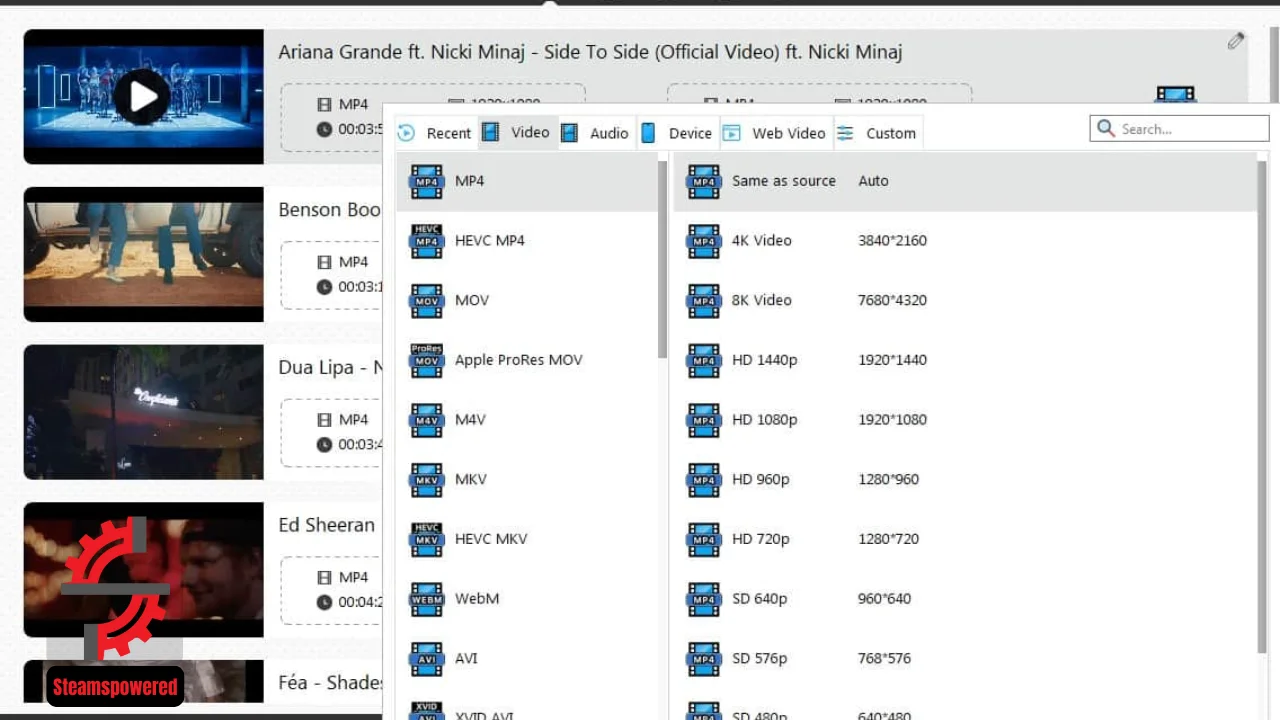
Task: Select the Custom tab
Action: click(x=877, y=133)
